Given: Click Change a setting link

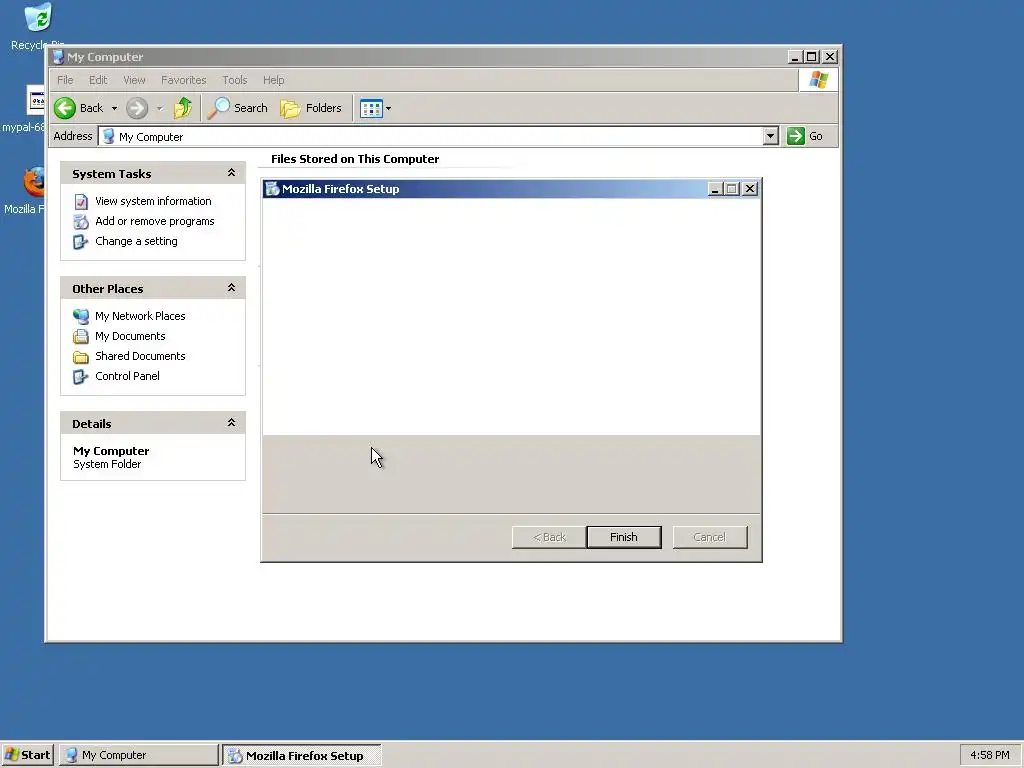Looking at the screenshot, I should (x=136, y=241).
